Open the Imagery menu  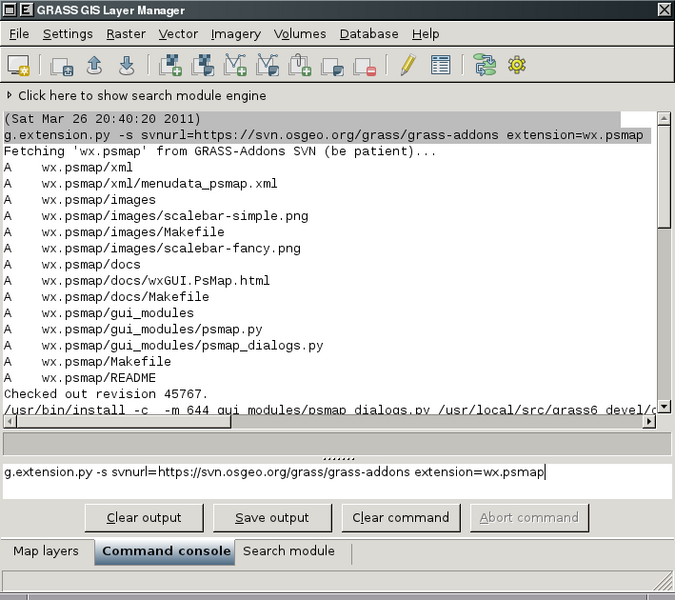235,34
